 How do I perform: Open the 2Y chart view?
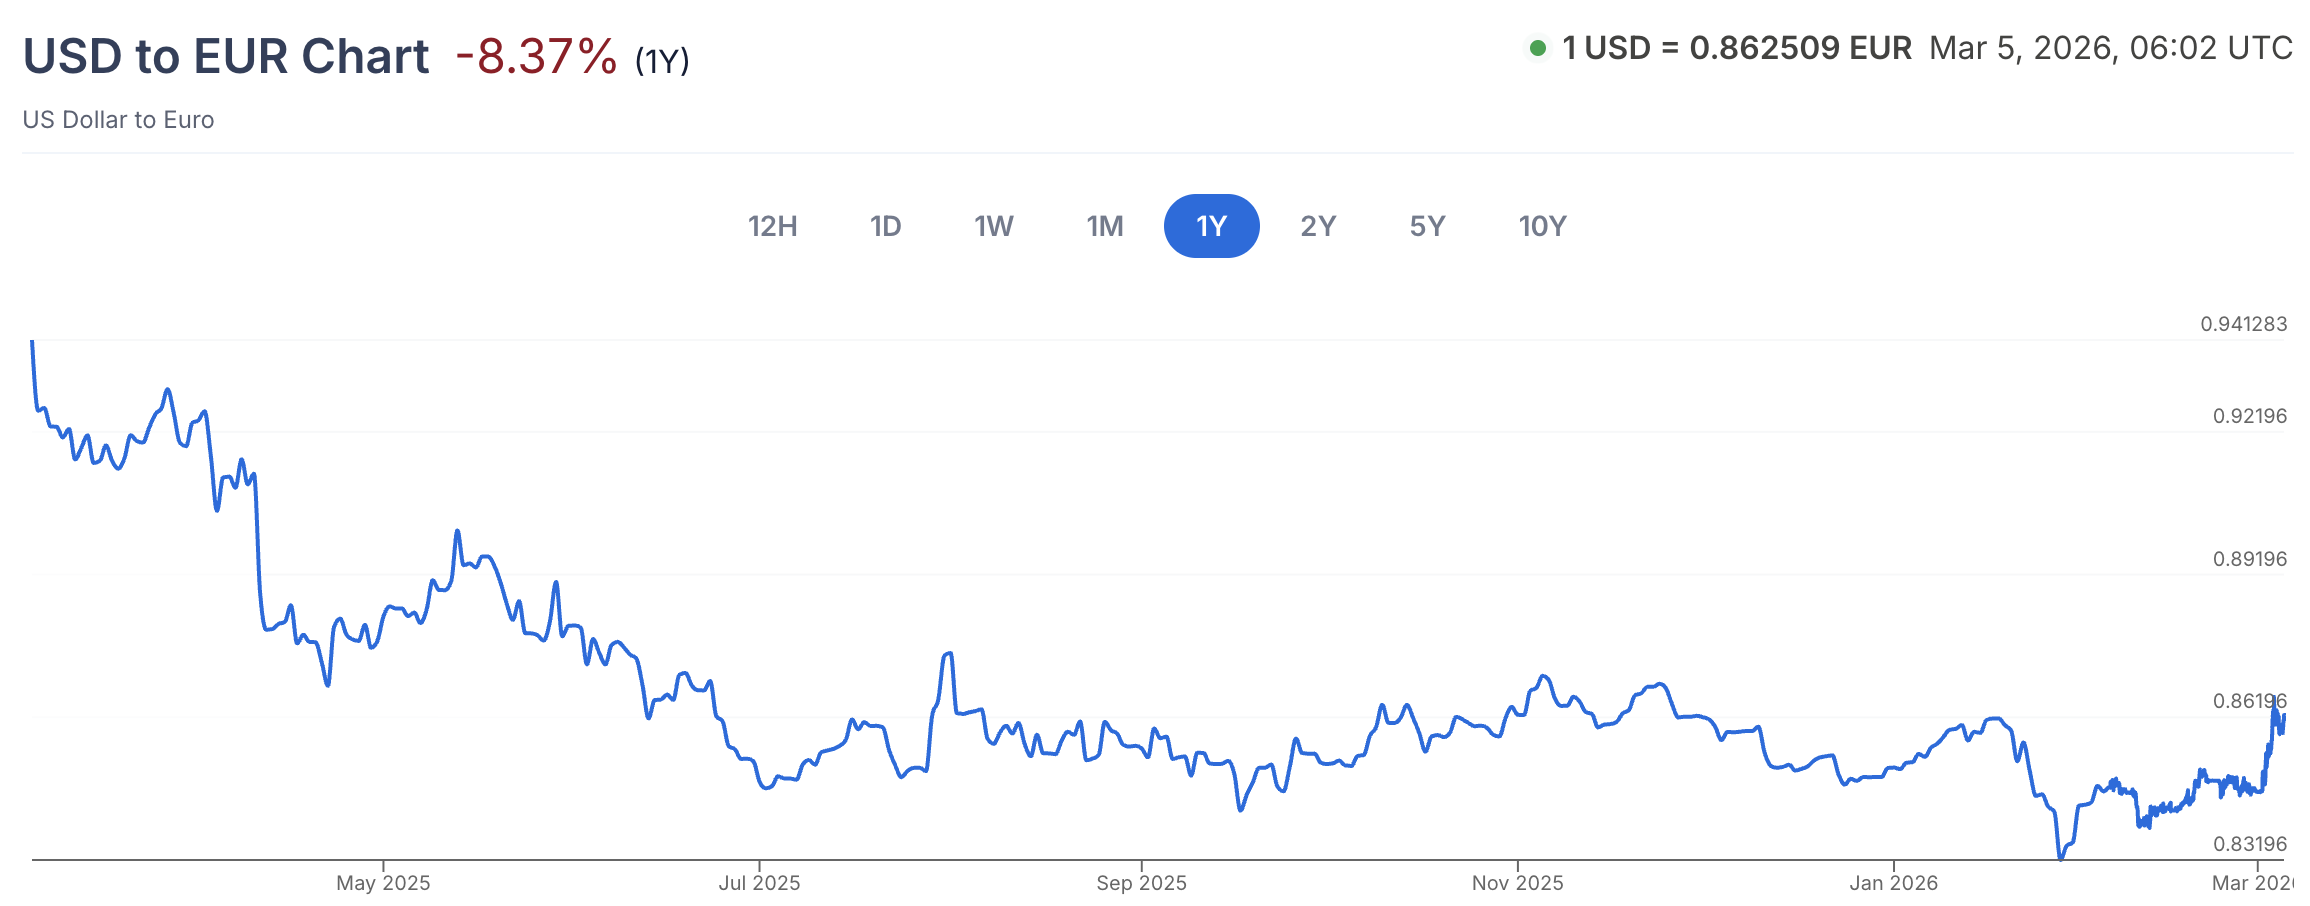1318,226
